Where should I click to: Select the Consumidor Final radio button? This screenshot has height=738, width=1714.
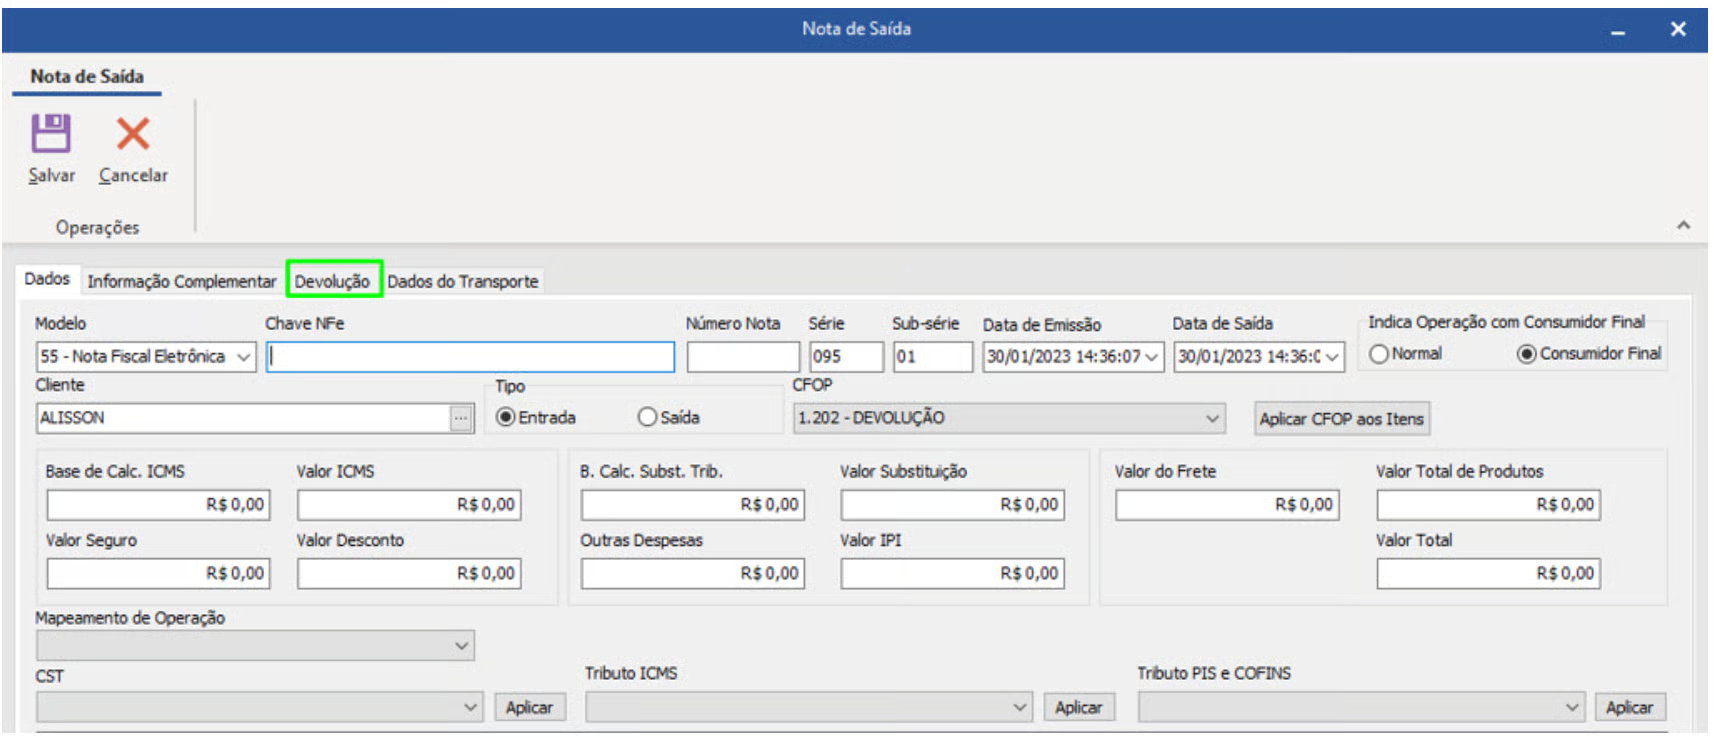pyautogui.click(x=1526, y=354)
